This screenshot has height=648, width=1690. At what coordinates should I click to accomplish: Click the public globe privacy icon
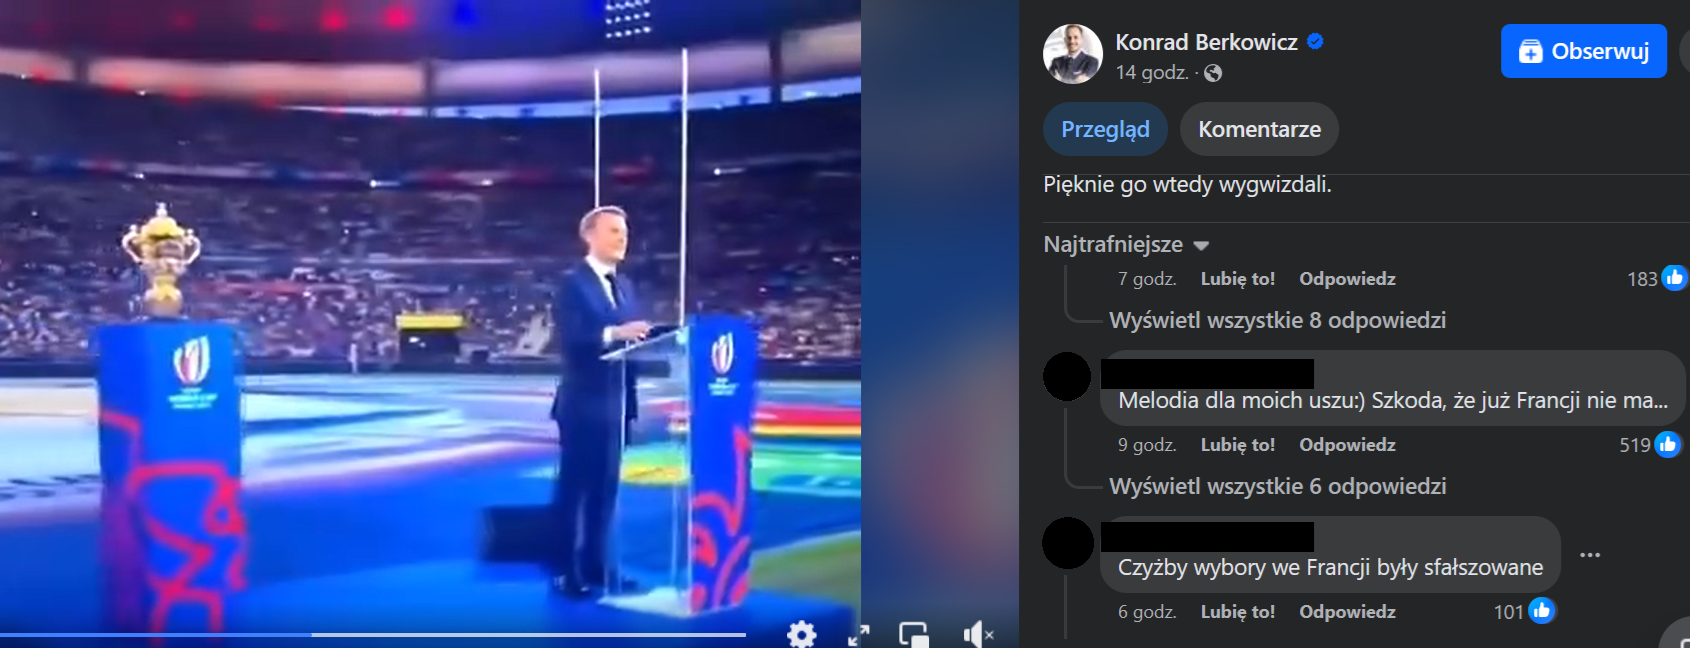click(x=1213, y=73)
